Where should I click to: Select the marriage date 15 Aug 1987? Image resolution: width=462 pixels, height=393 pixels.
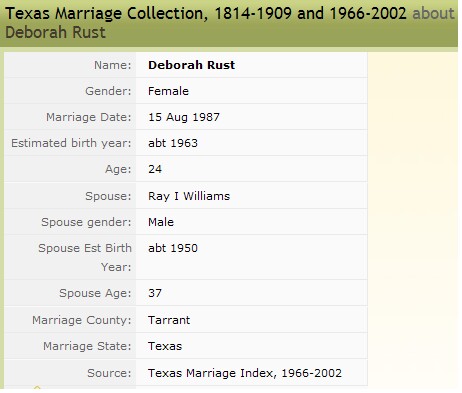coord(184,117)
